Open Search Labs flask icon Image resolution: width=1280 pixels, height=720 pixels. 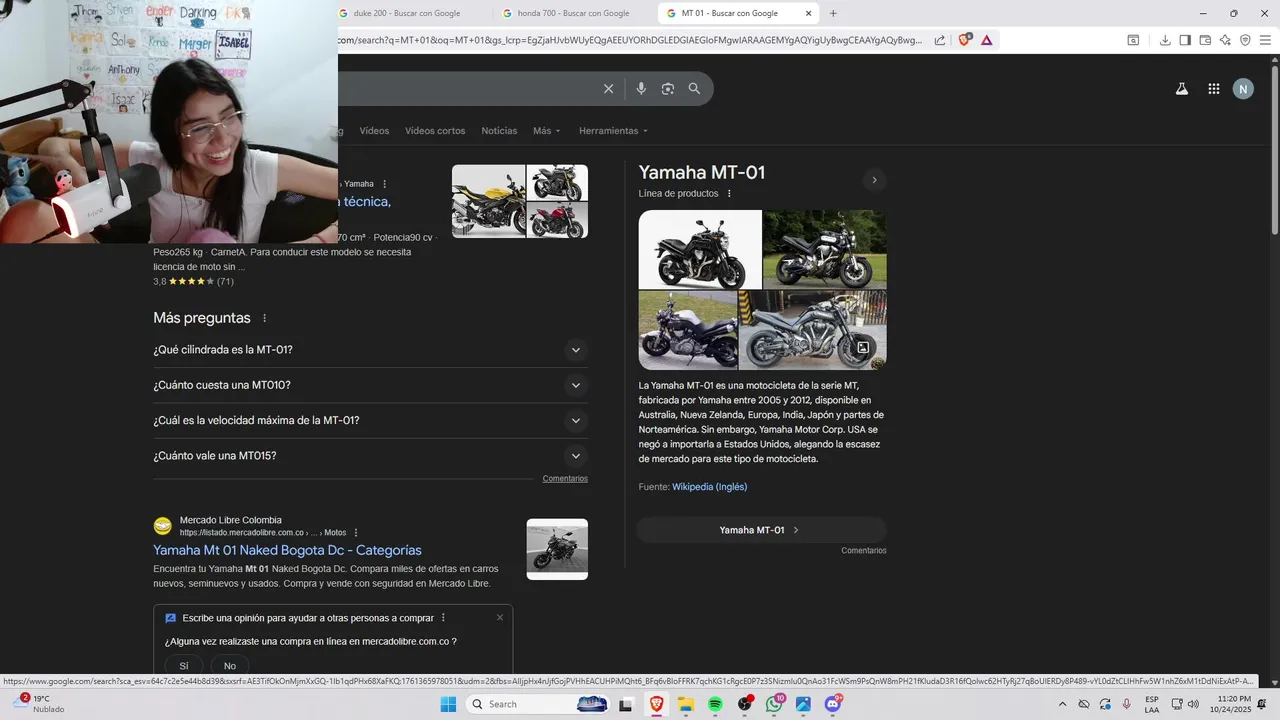point(1181,89)
